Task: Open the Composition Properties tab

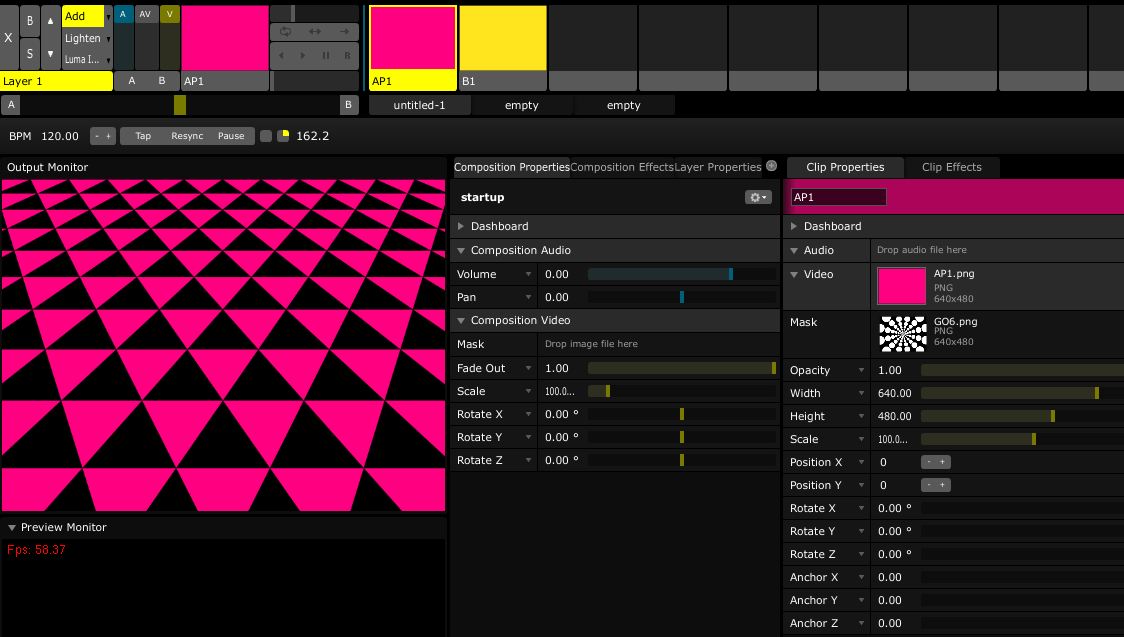Action: pyautogui.click(x=512, y=168)
